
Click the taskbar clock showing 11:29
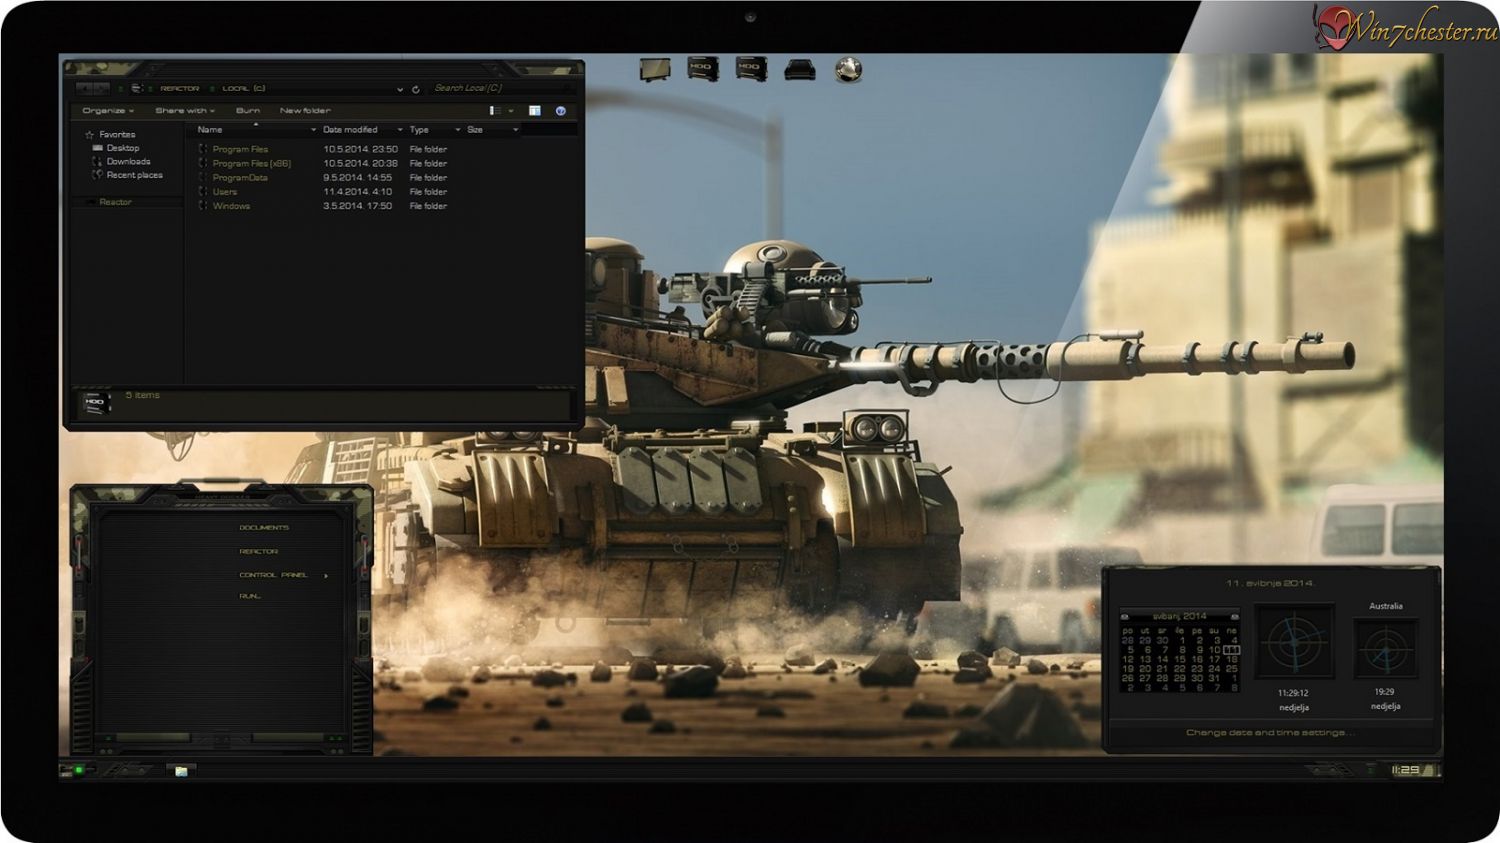pyautogui.click(x=1406, y=770)
